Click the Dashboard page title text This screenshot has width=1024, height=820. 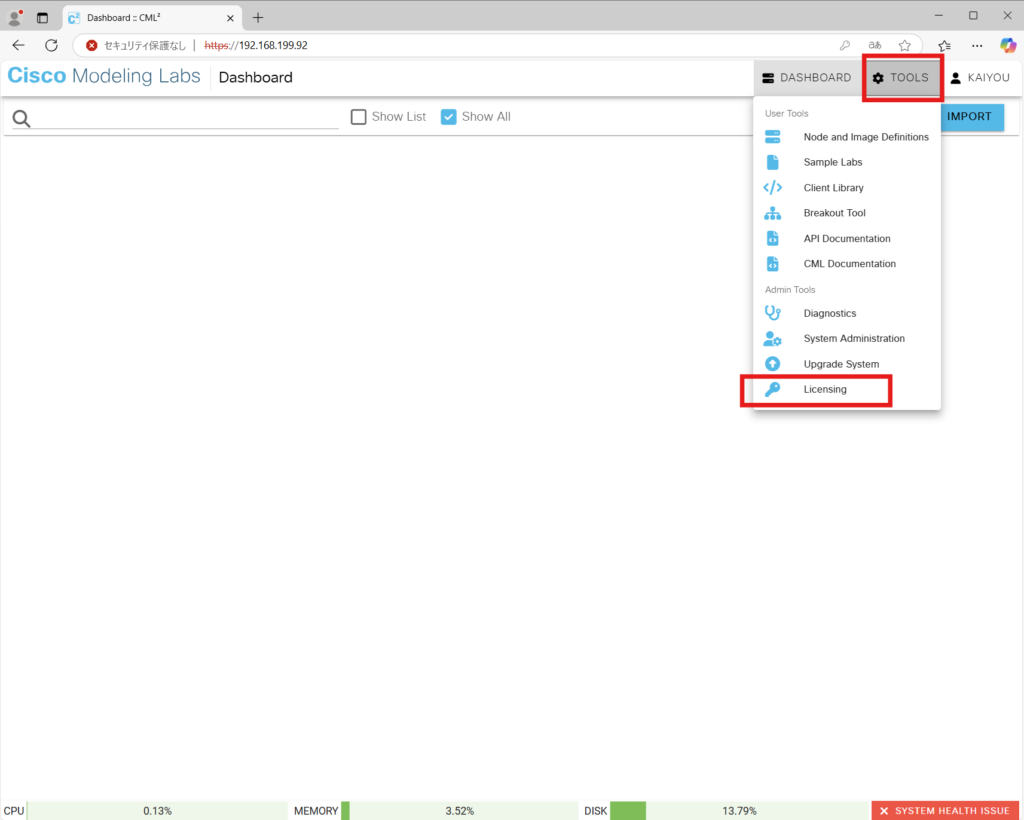[x=255, y=78]
